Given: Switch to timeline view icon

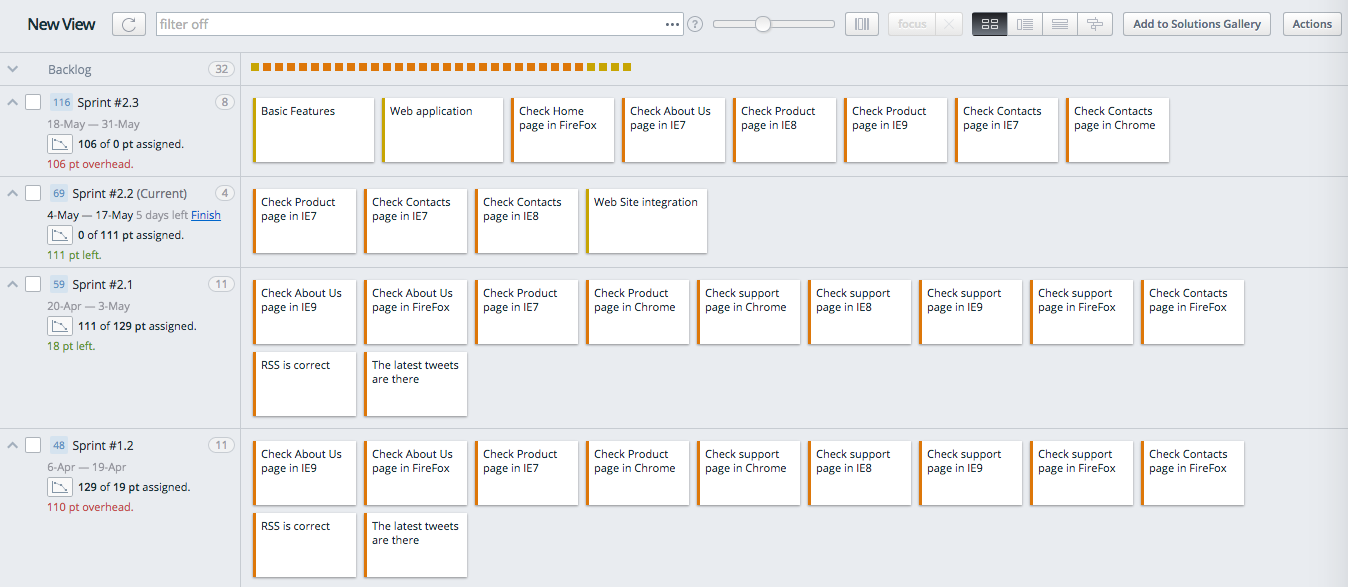Looking at the screenshot, I should coord(1095,24).
